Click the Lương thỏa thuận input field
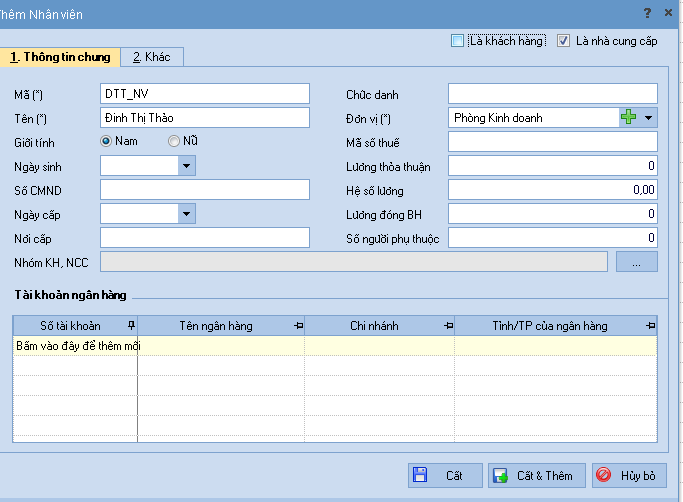This screenshot has height=502, width=683. 553,166
